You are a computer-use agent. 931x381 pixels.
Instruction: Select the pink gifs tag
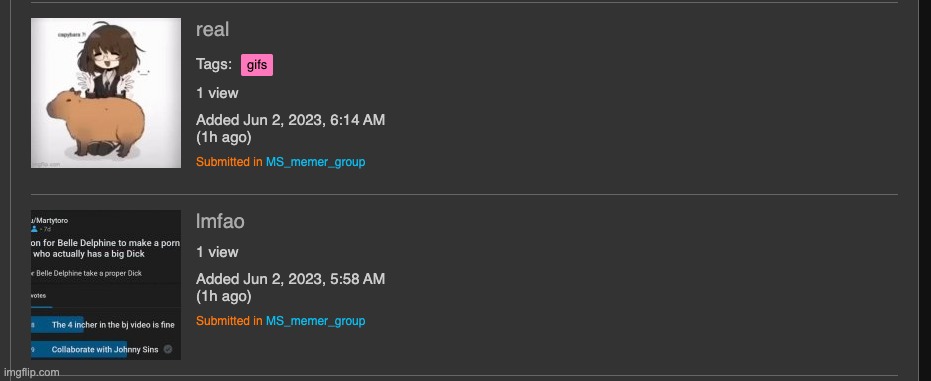256,65
